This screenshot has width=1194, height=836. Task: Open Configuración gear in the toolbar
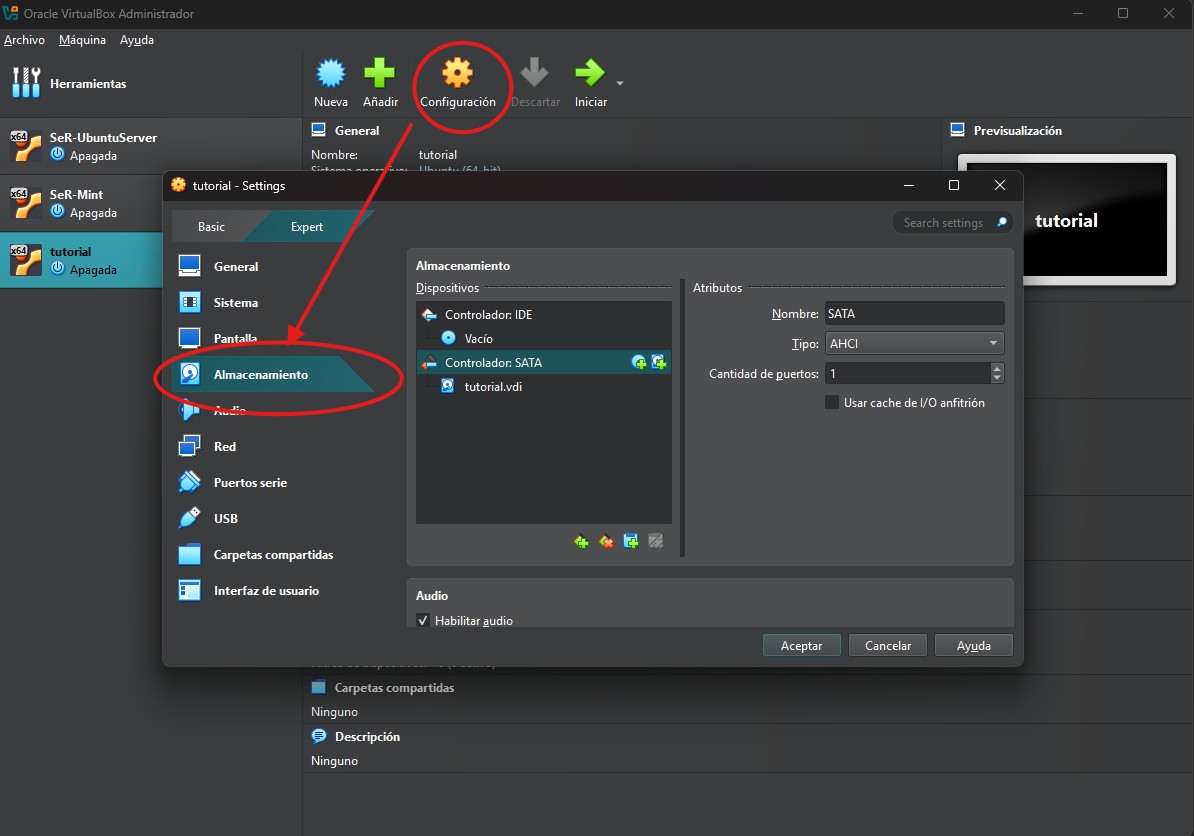click(458, 73)
